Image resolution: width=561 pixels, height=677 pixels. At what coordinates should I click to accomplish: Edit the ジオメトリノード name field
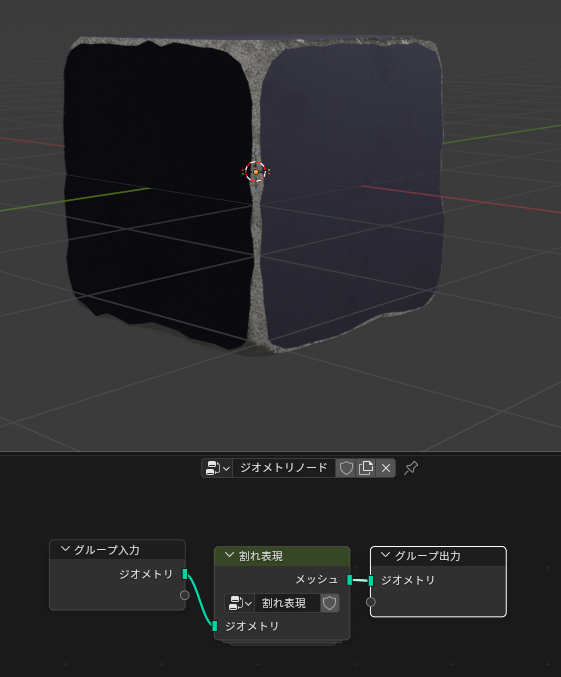tap(284, 468)
